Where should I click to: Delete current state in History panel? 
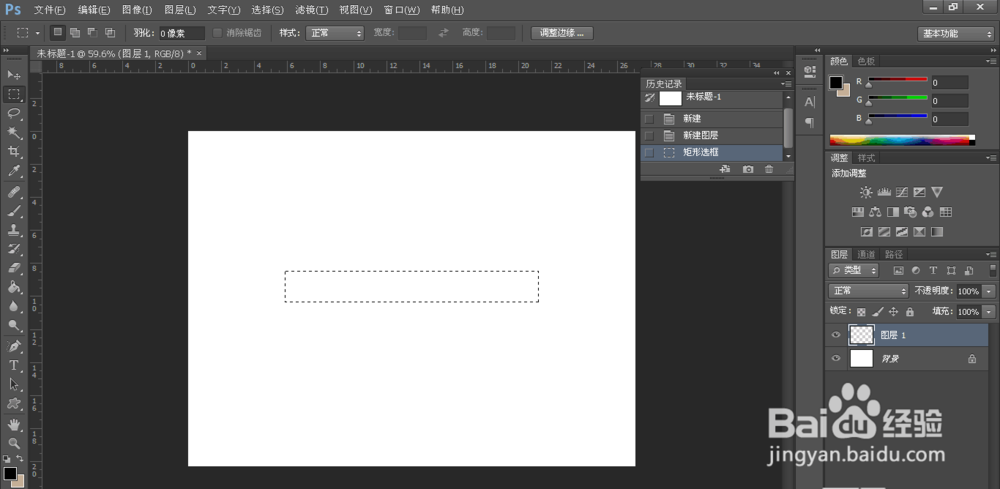769,169
